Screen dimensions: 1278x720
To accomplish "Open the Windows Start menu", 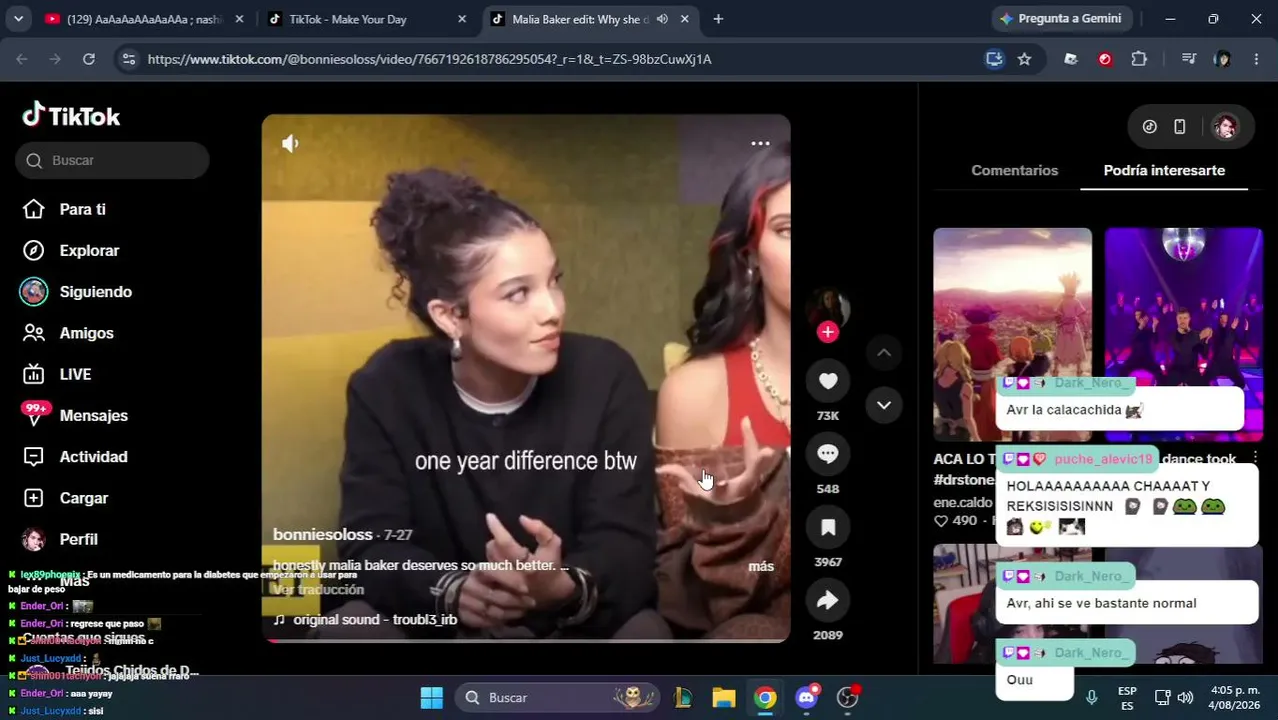I will tap(432, 698).
